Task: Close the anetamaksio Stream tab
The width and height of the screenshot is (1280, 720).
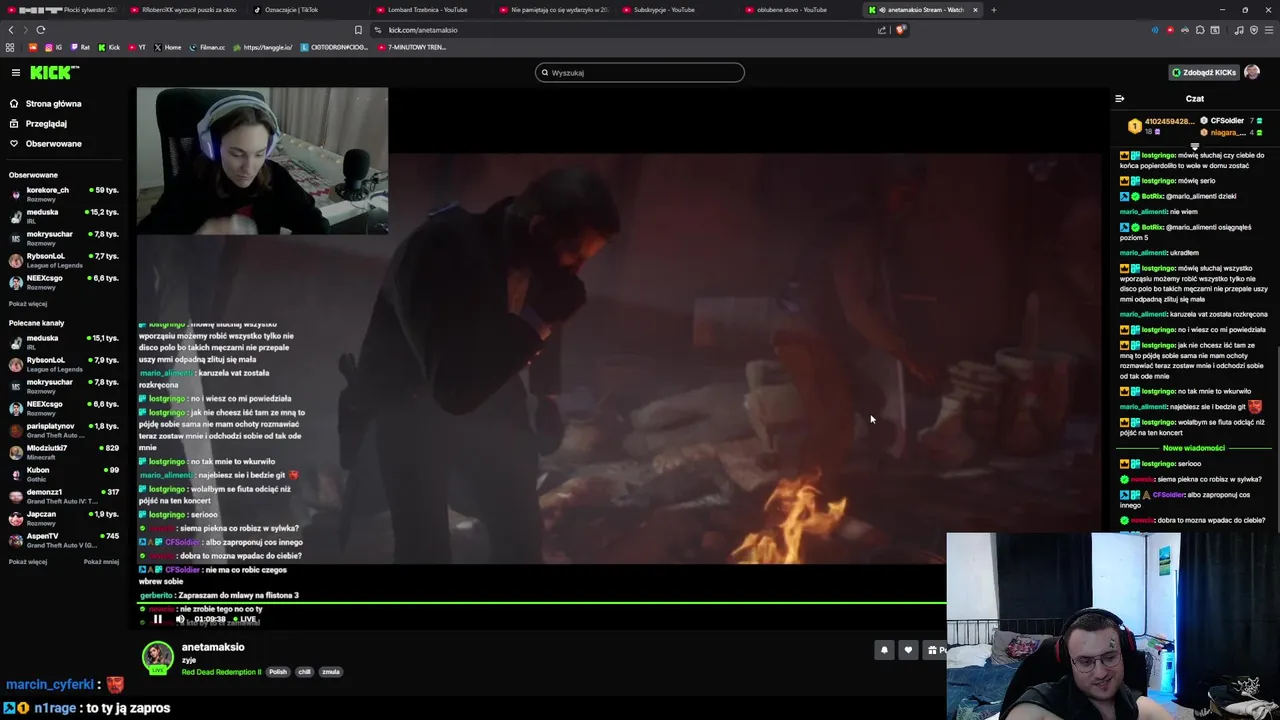Action: (975, 10)
